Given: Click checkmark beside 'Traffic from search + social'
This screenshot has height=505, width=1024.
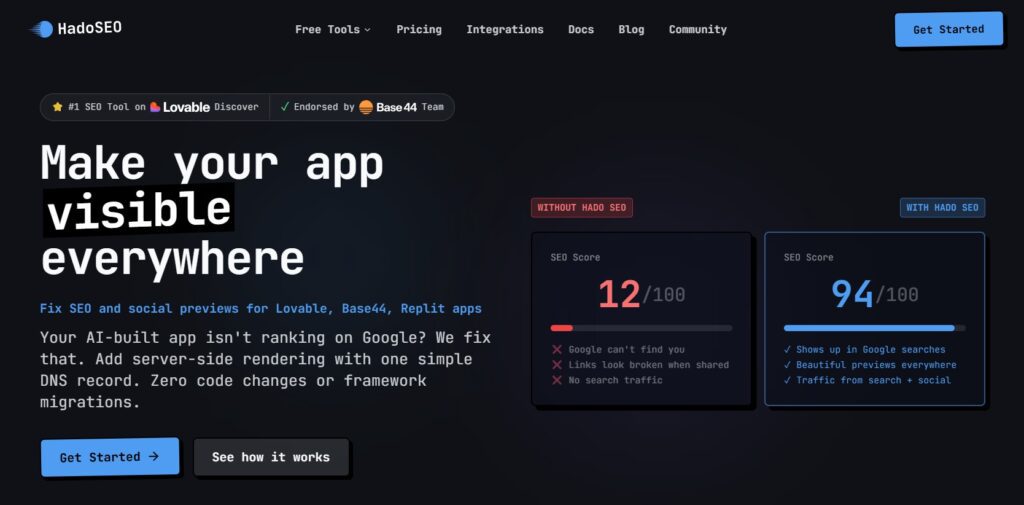Looking at the screenshot, I should [x=788, y=380].
